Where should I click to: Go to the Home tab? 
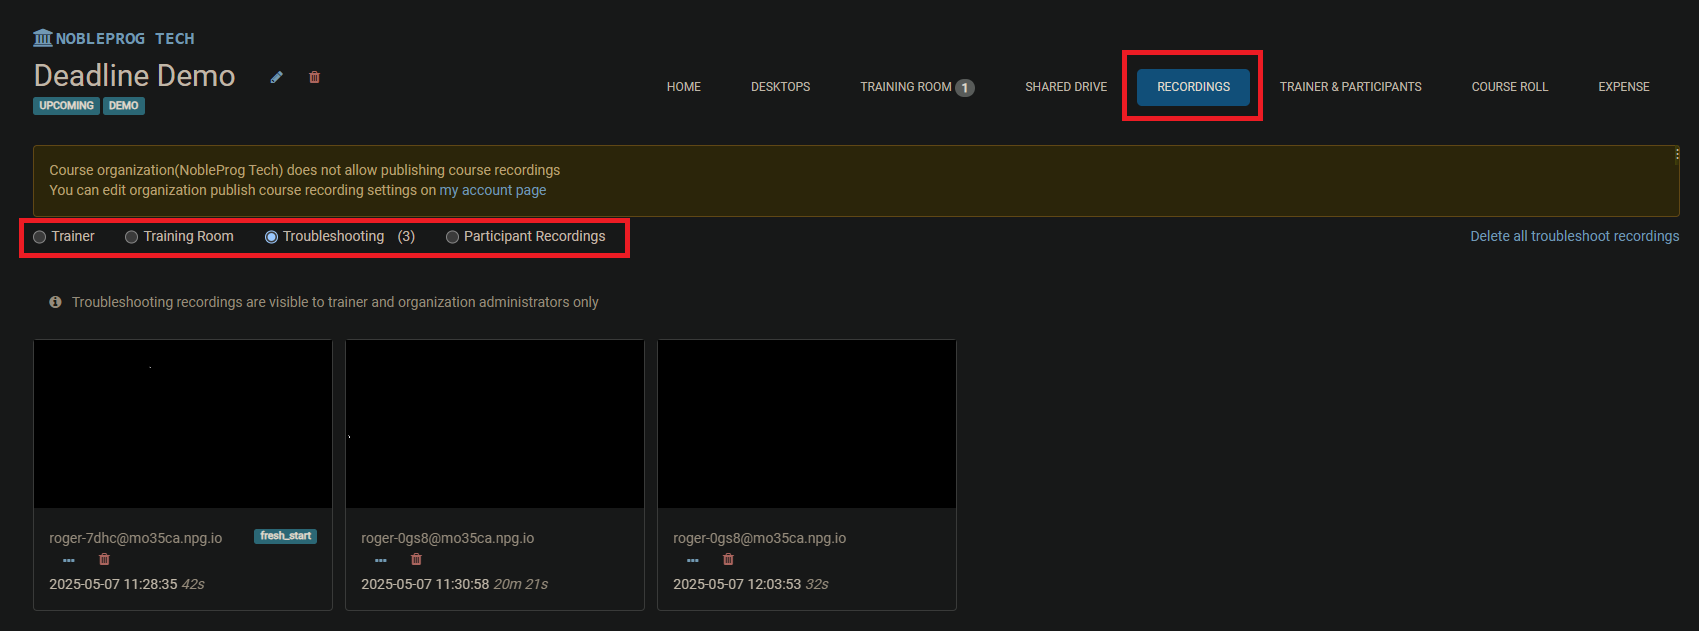pyautogui.click(x=684, y=87)
